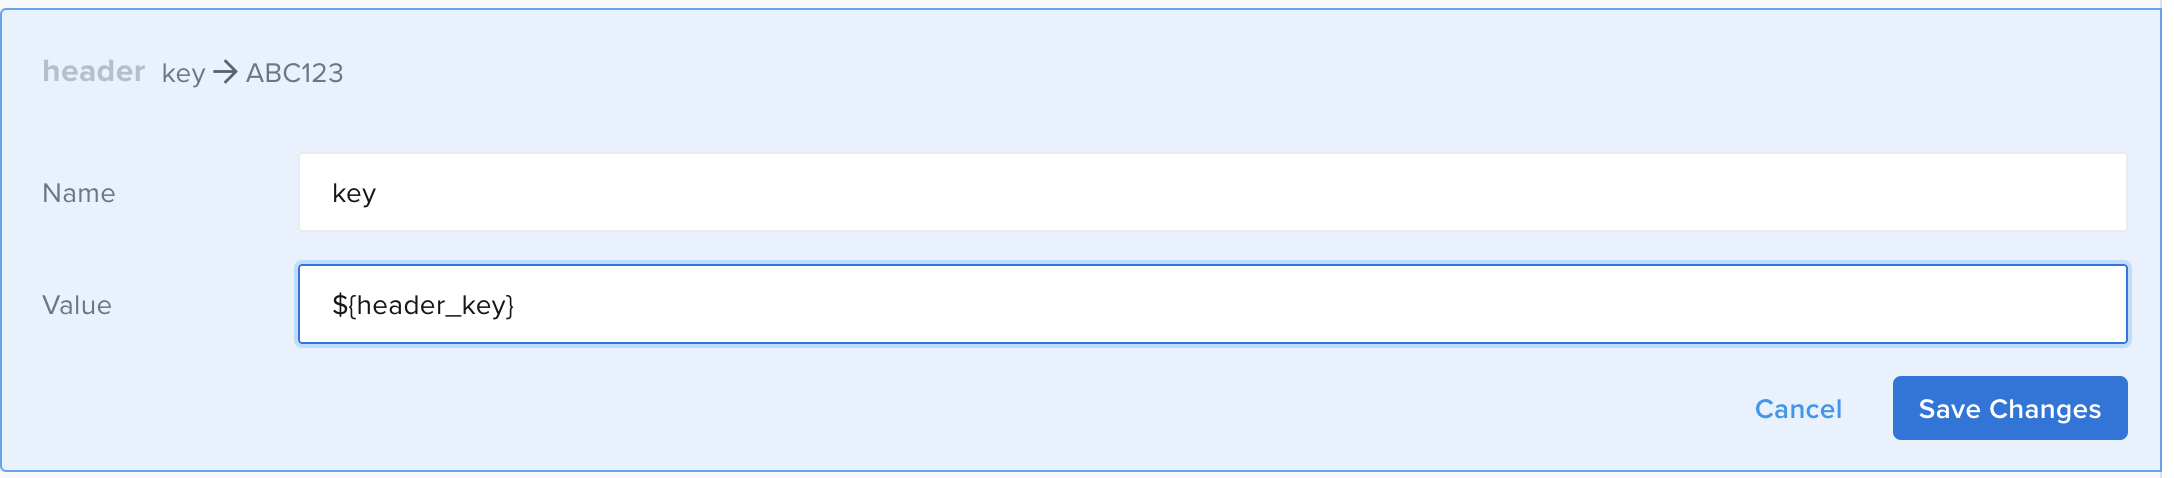
Task: Confirm the header edit with Save Changes
Action: pos(2009,408)
